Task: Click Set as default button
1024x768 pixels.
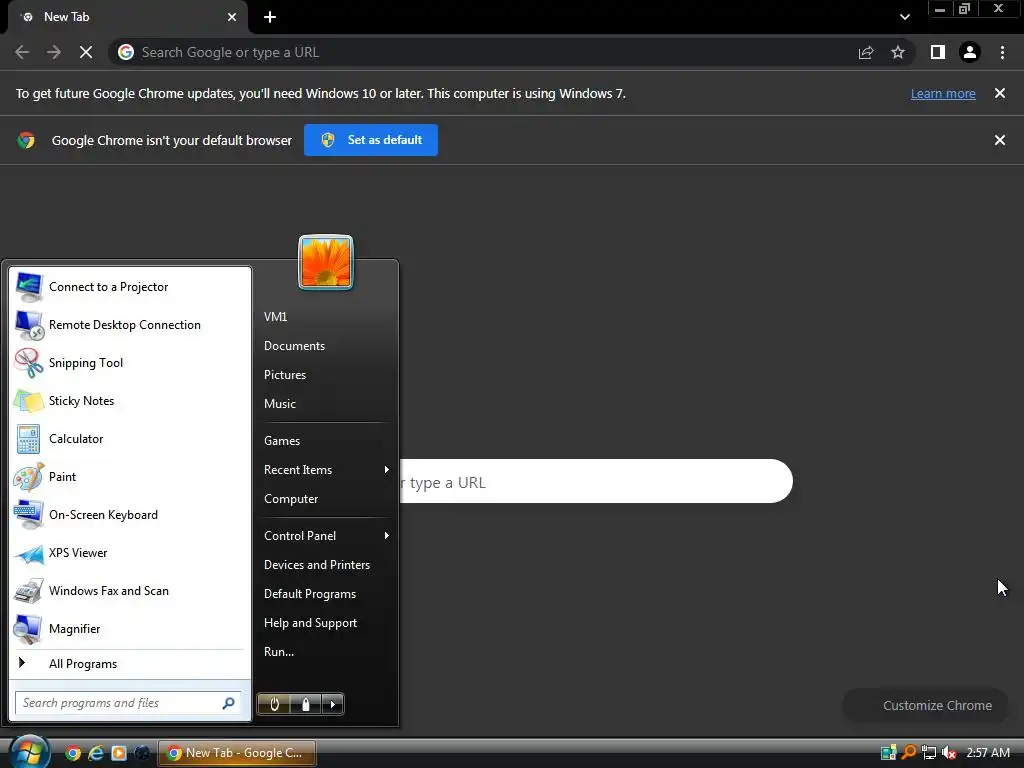Action: click(371, 140)
